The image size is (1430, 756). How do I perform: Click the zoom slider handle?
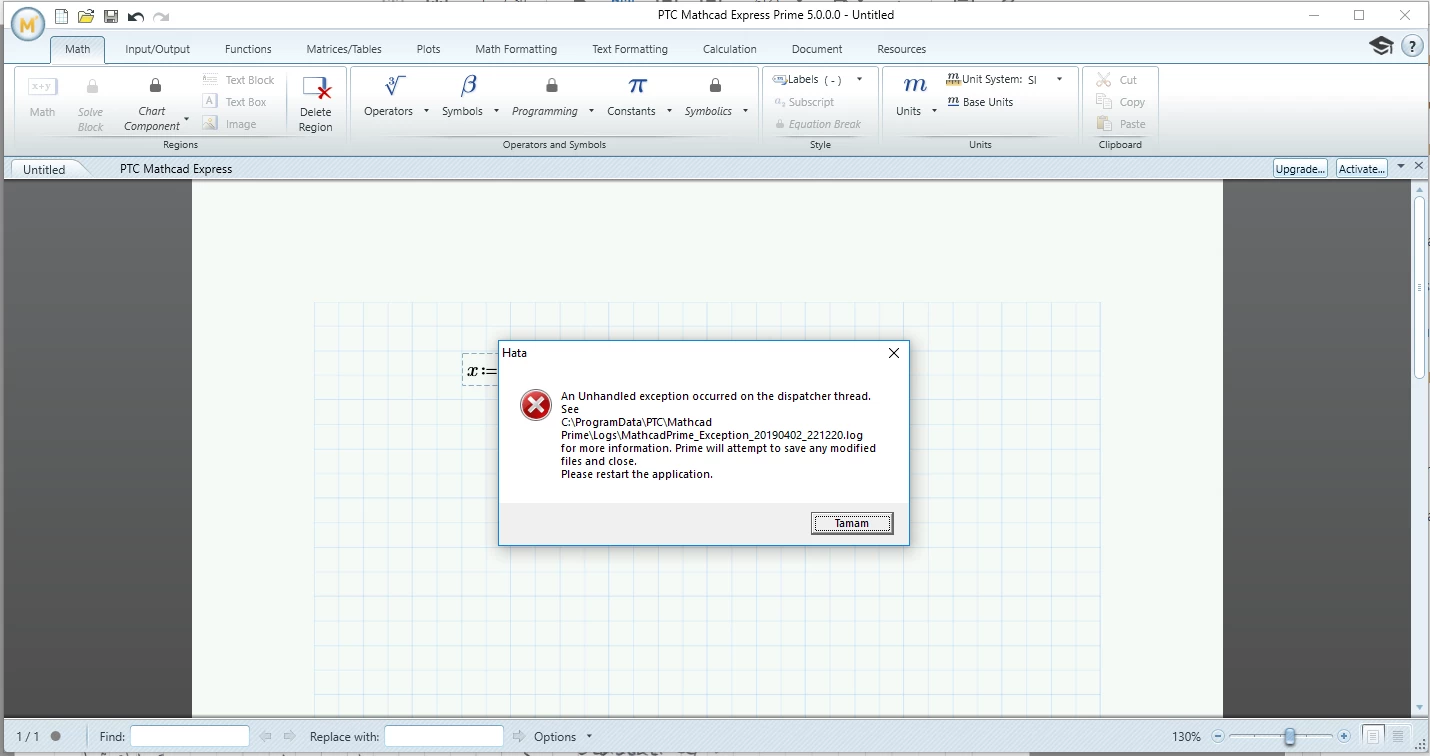tap(1290, 736)
